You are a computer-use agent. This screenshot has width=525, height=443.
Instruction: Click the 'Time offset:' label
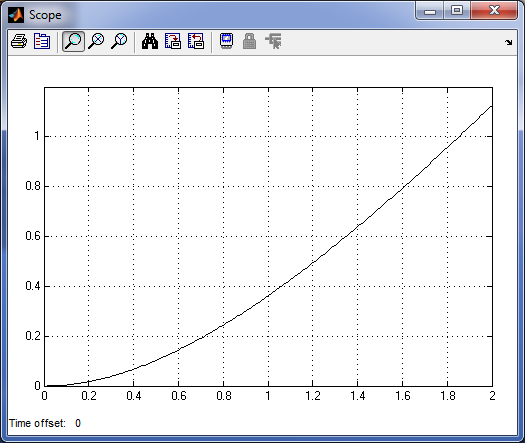click(37, 423)
